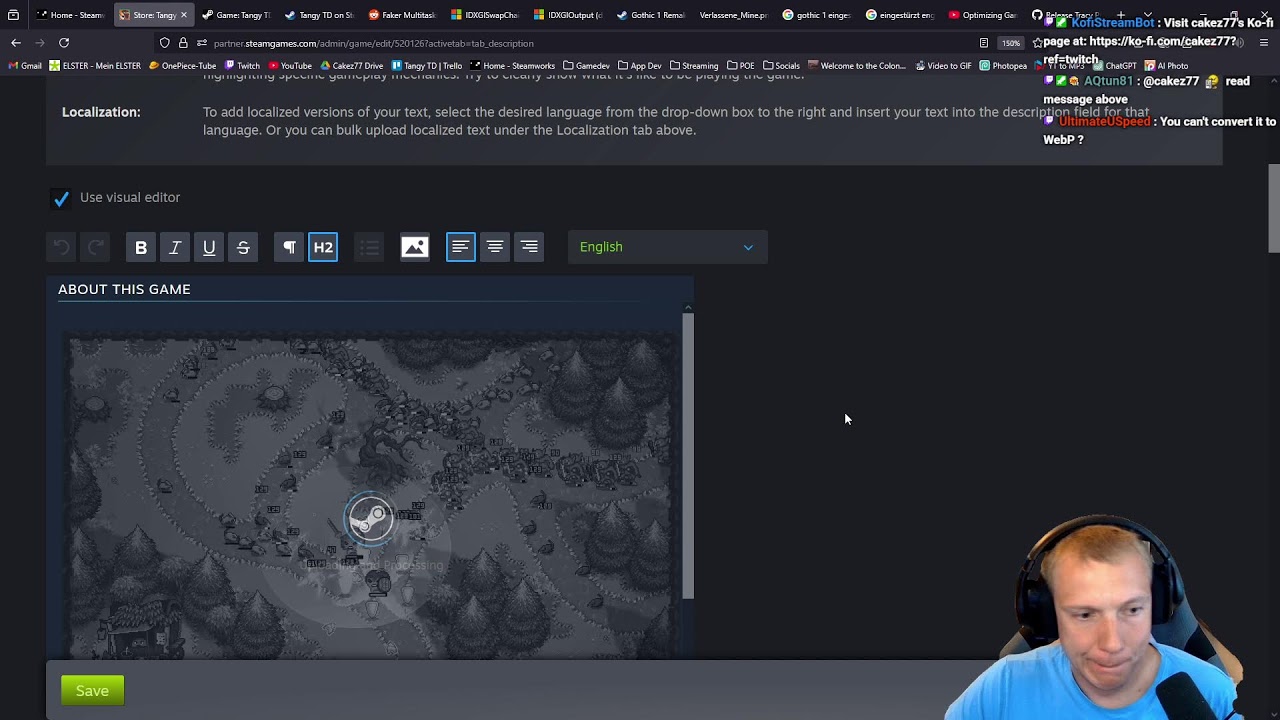
Task: Apply underline formatting
Action: coord(209,247)
